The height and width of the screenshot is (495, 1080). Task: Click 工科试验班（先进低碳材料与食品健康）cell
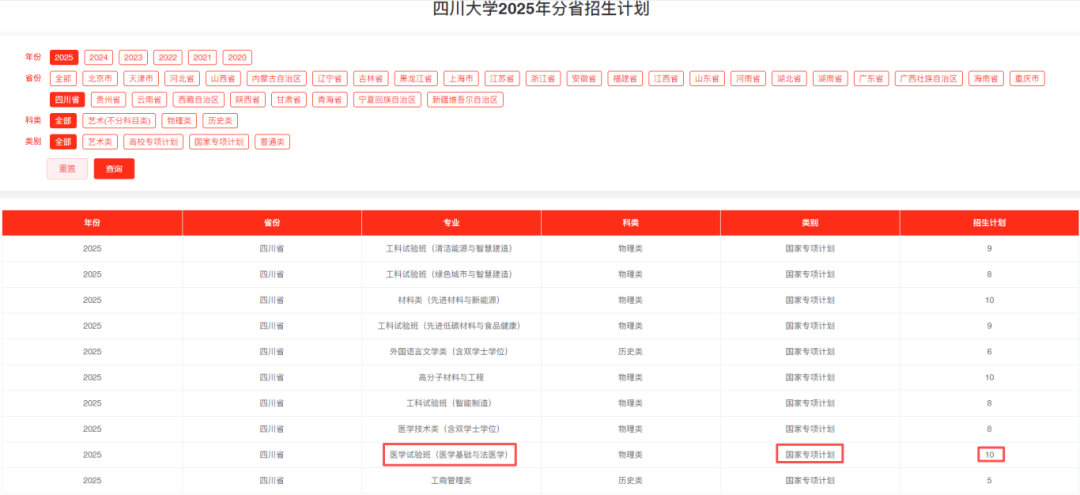(x=450, y=326)
